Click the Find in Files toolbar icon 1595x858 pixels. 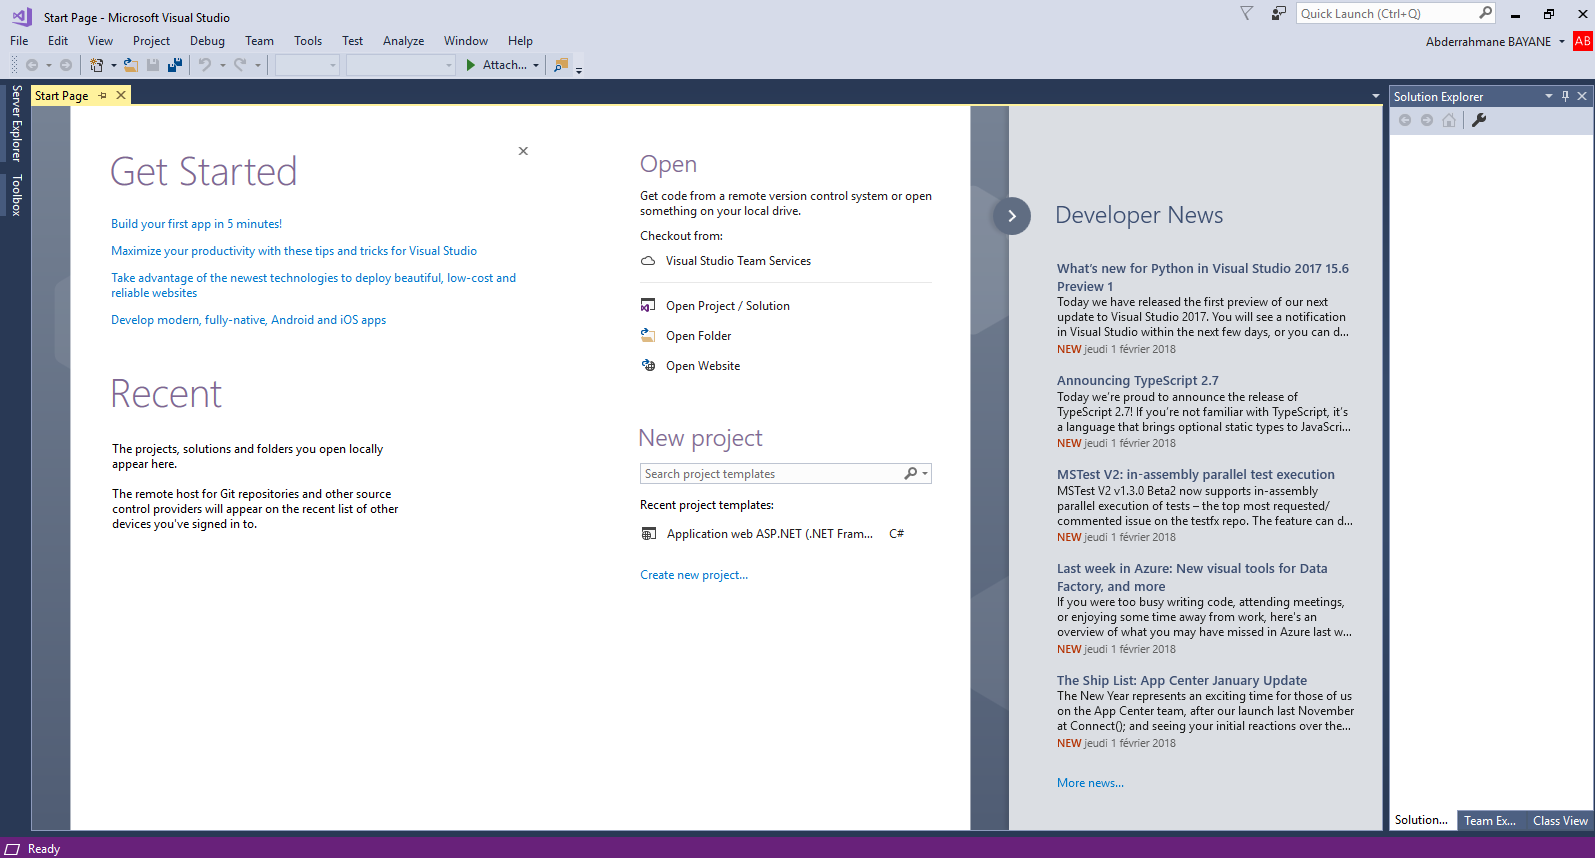561,65
